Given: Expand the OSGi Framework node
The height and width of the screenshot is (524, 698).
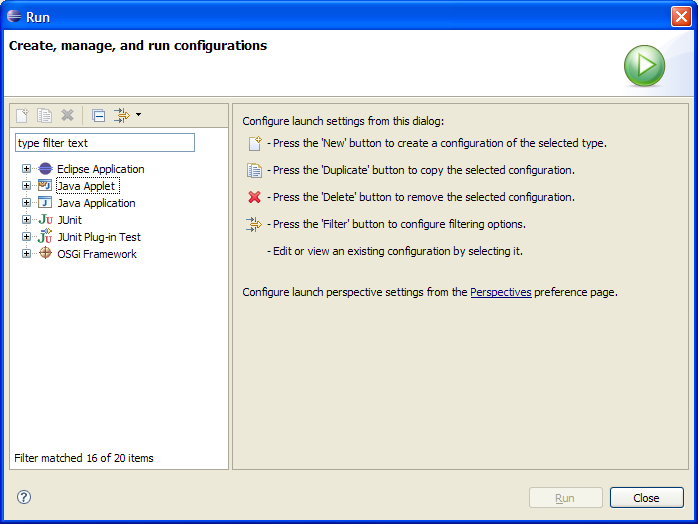Looking at the screenshot, I should pyautogui.click(x=26, y=253).
